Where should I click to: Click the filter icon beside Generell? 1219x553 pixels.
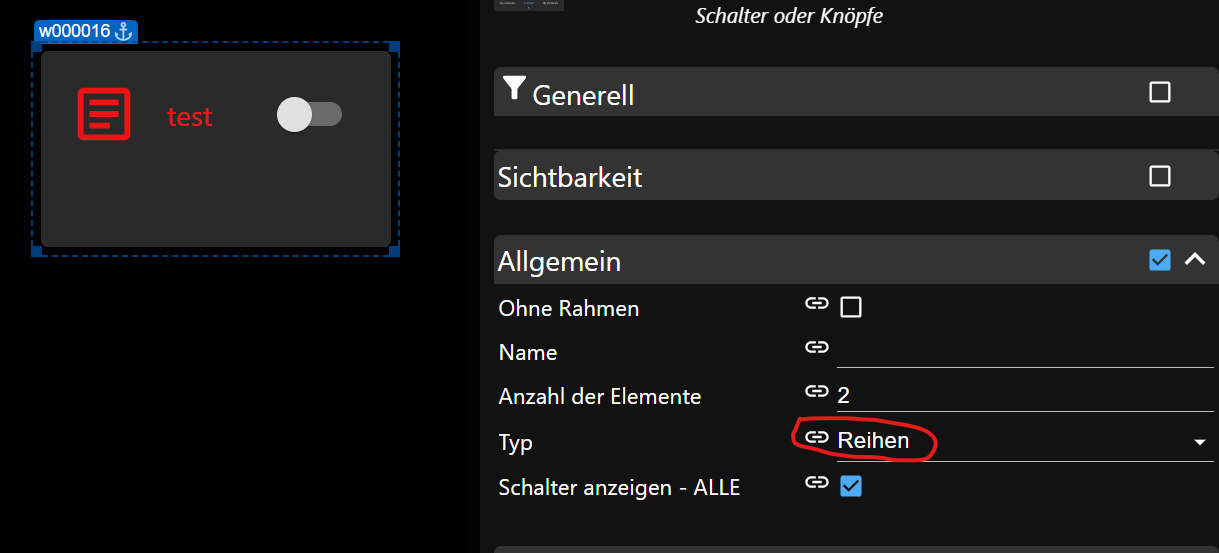pyautogui.click(x=514, y=89)
